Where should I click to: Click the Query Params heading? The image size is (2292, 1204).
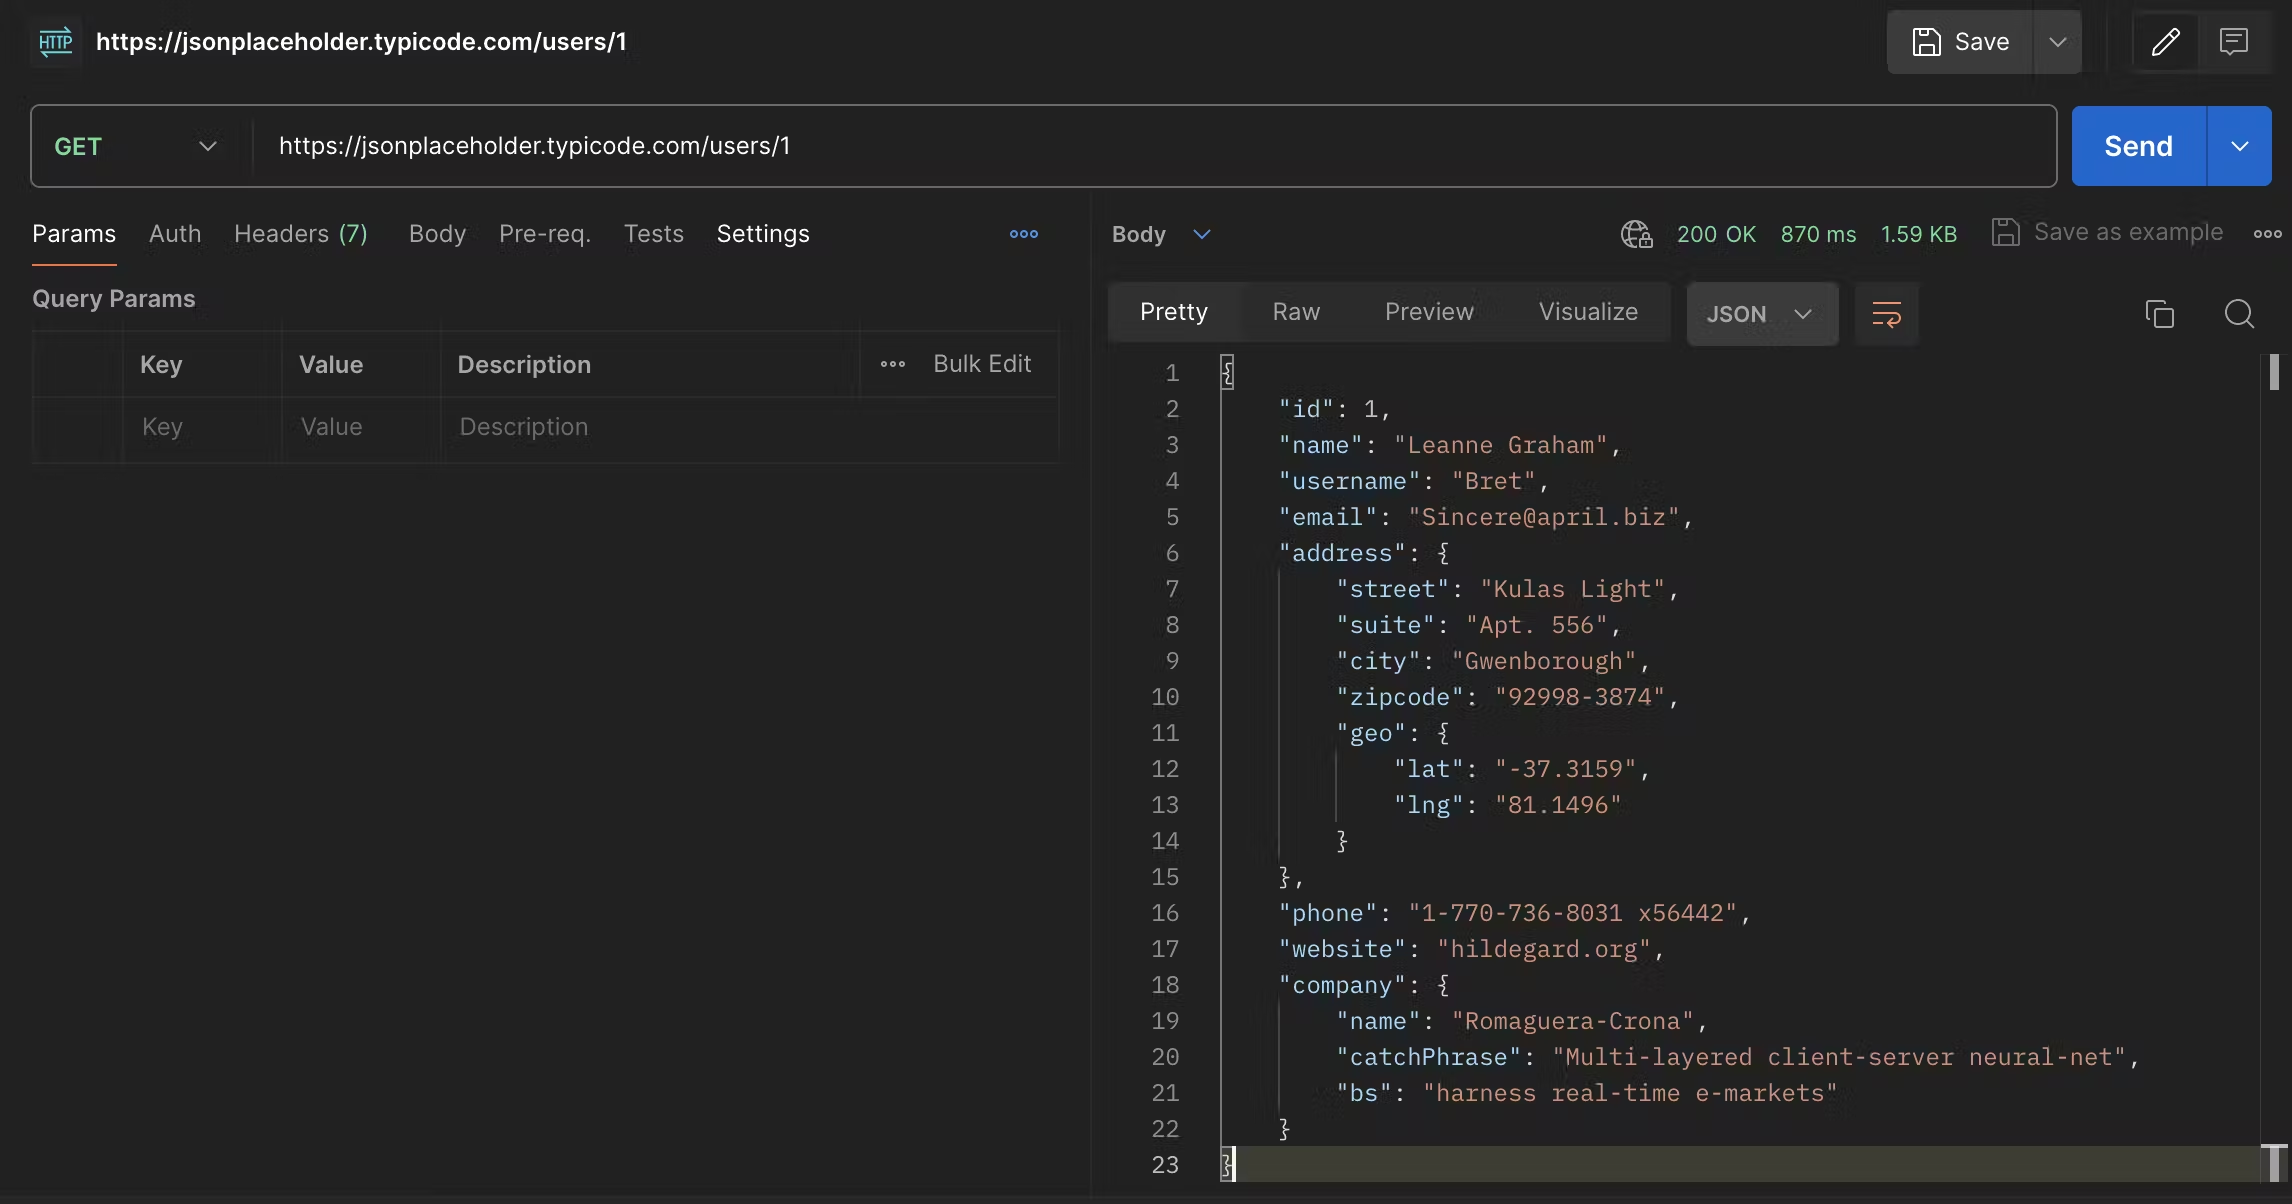click(114, 299)
